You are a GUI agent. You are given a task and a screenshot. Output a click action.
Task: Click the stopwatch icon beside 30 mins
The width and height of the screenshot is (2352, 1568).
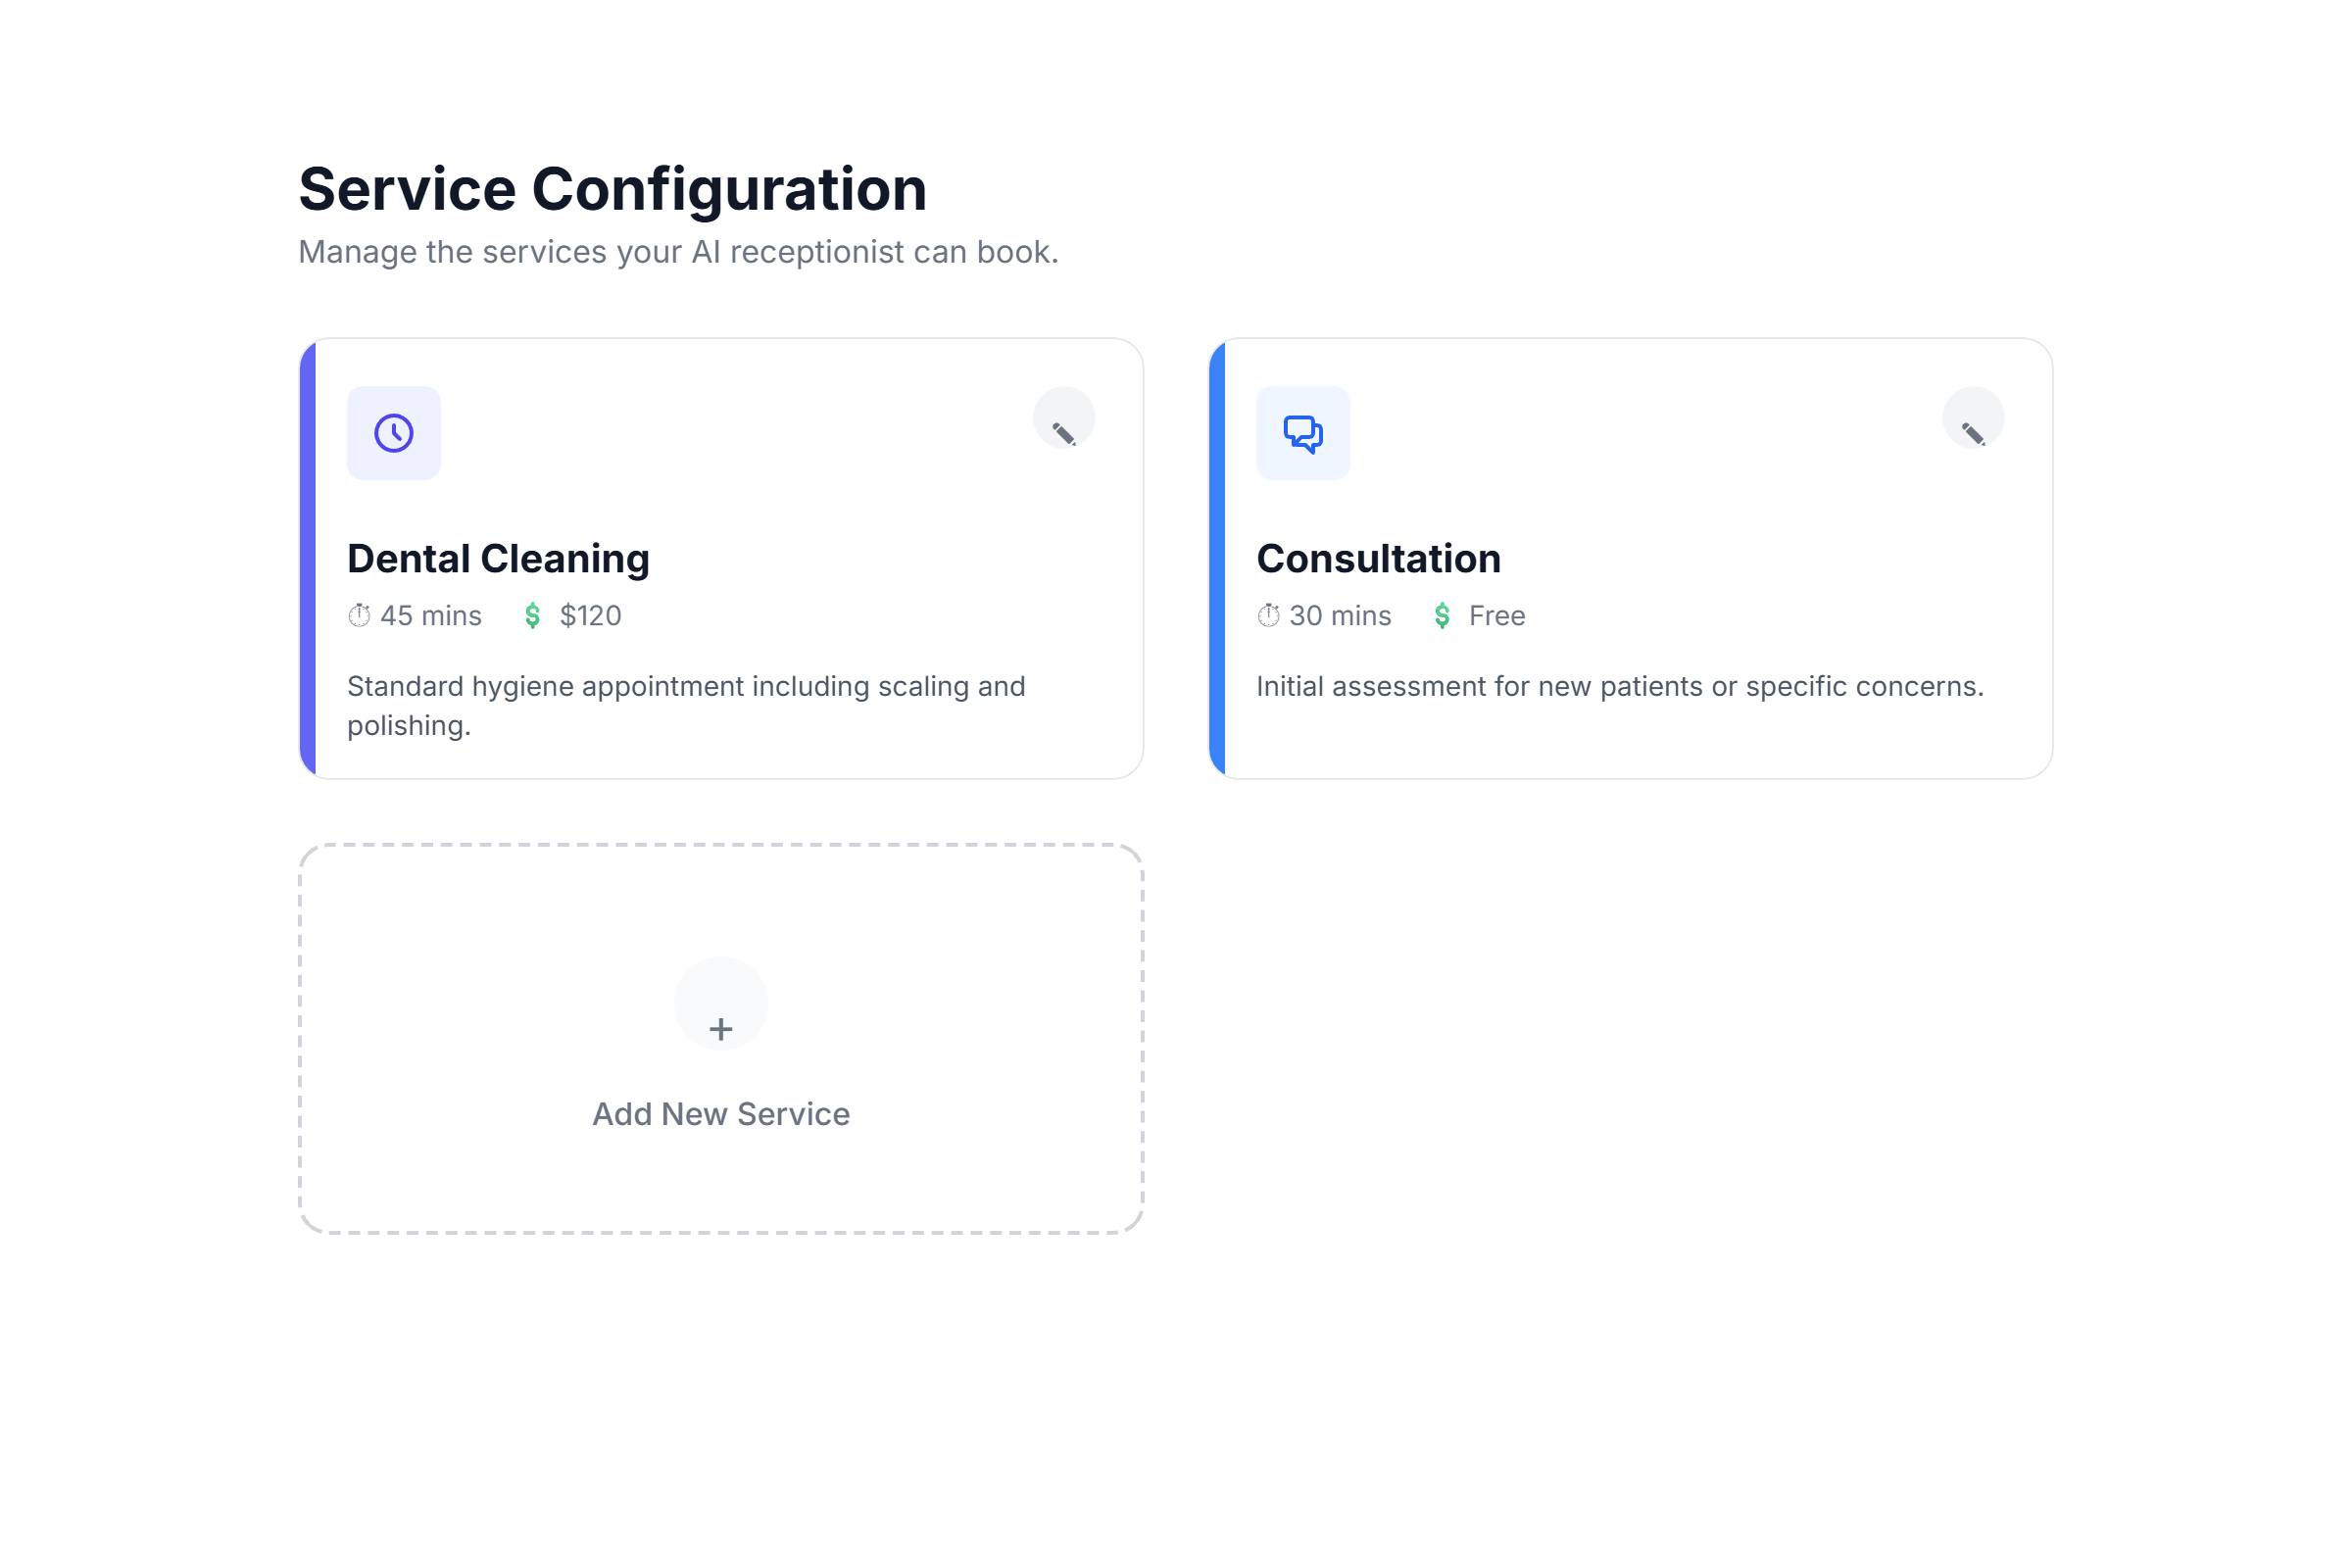1268,616
